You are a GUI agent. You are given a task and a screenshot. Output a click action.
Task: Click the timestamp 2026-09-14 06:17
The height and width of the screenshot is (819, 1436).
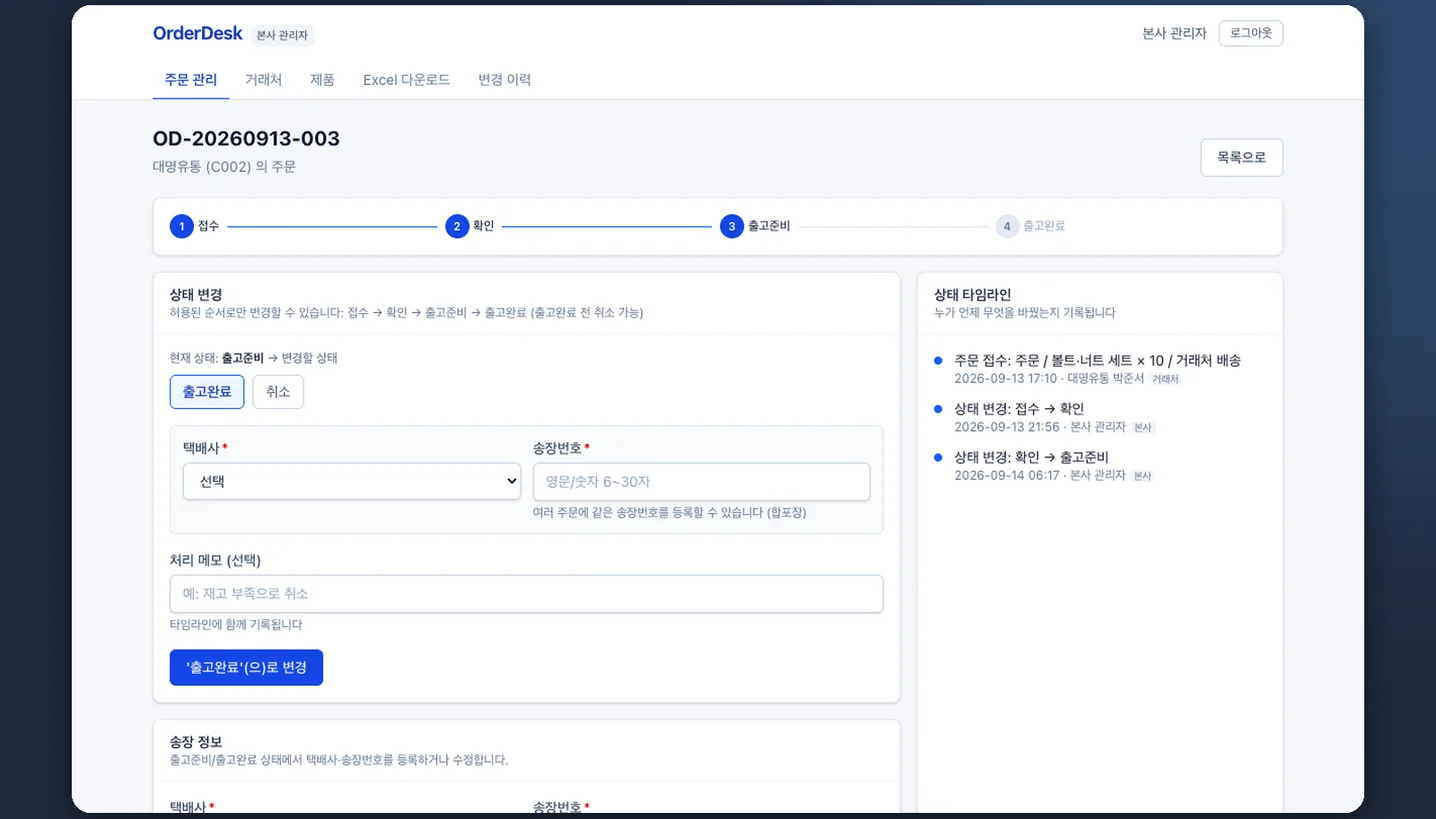[1006, 475]
